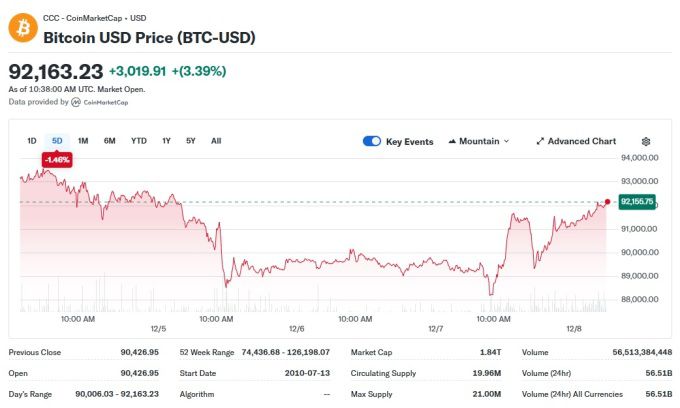
Task: Click the red current price dot
Action: (x=608, y=201)
